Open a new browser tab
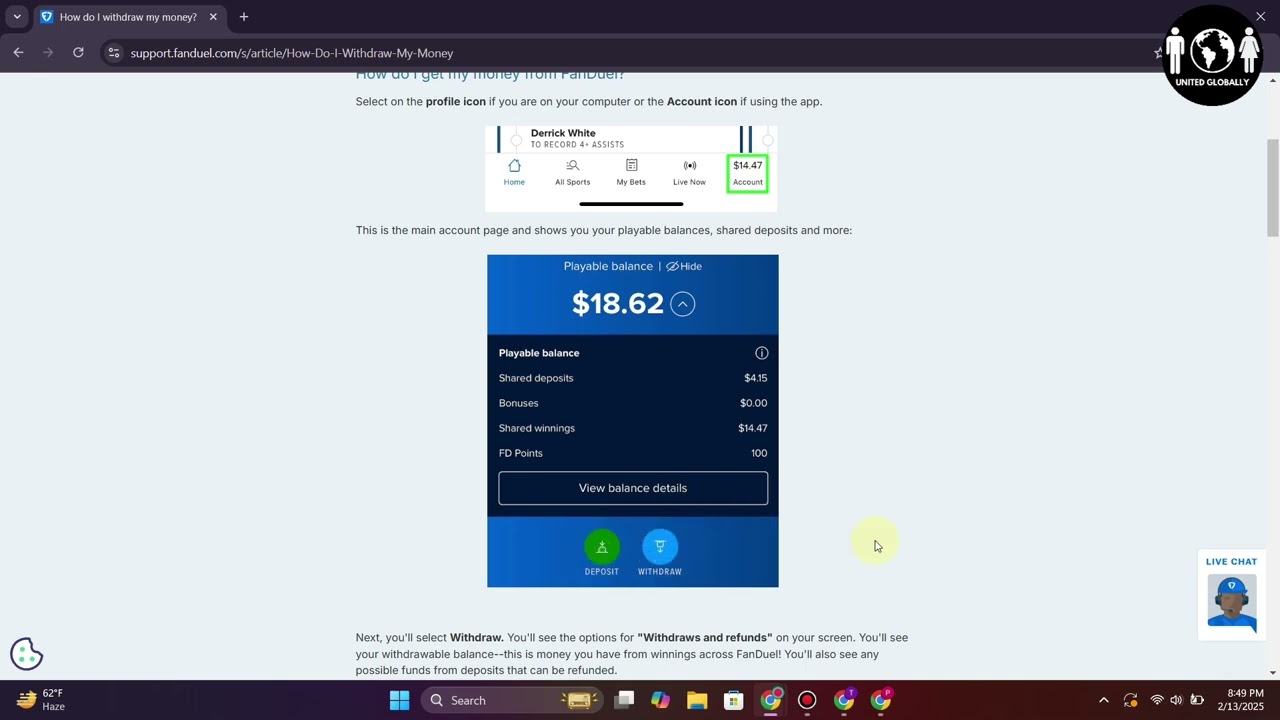 click(x=244, y=17)
